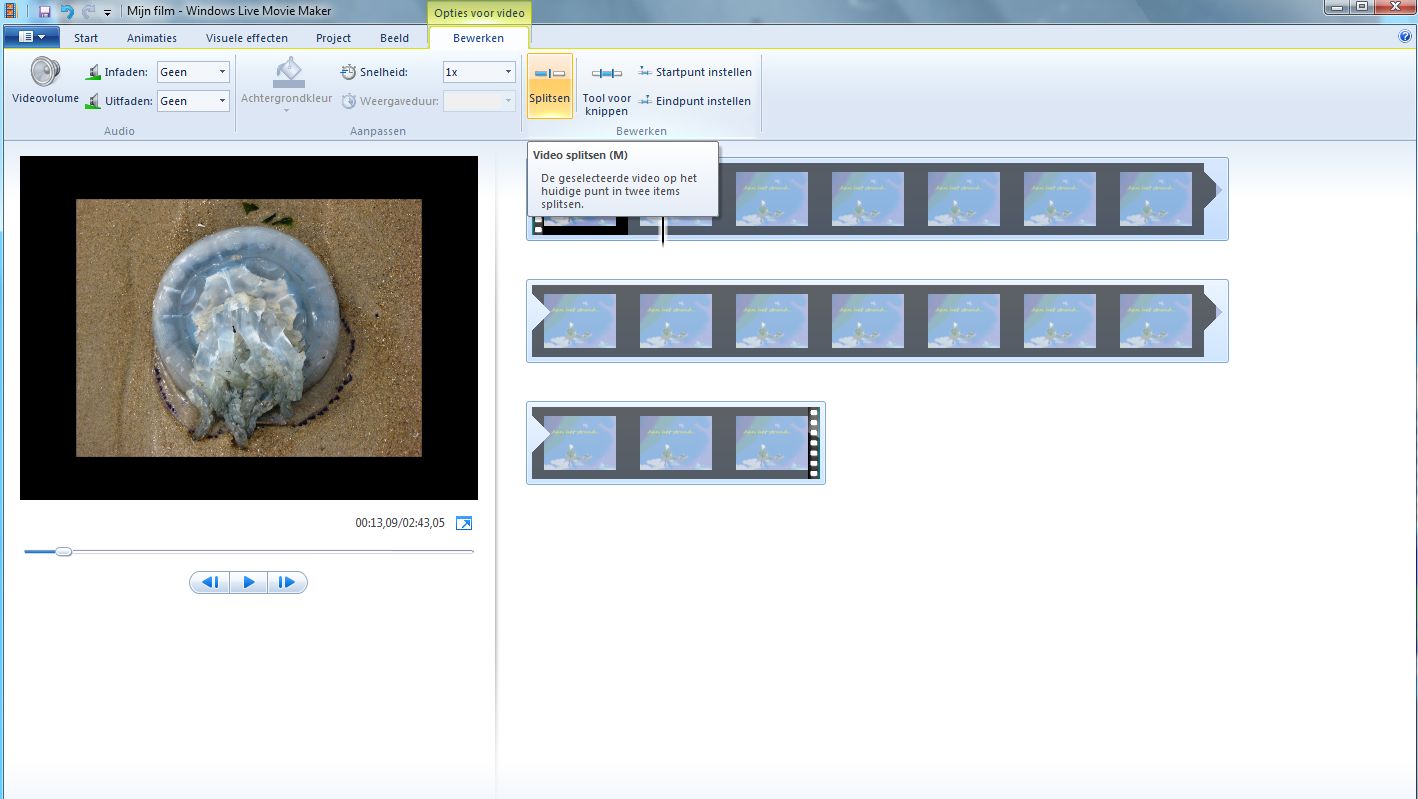Click the save icon in title bar
This screenshot has height=799, width=1418.
(44, 11)
